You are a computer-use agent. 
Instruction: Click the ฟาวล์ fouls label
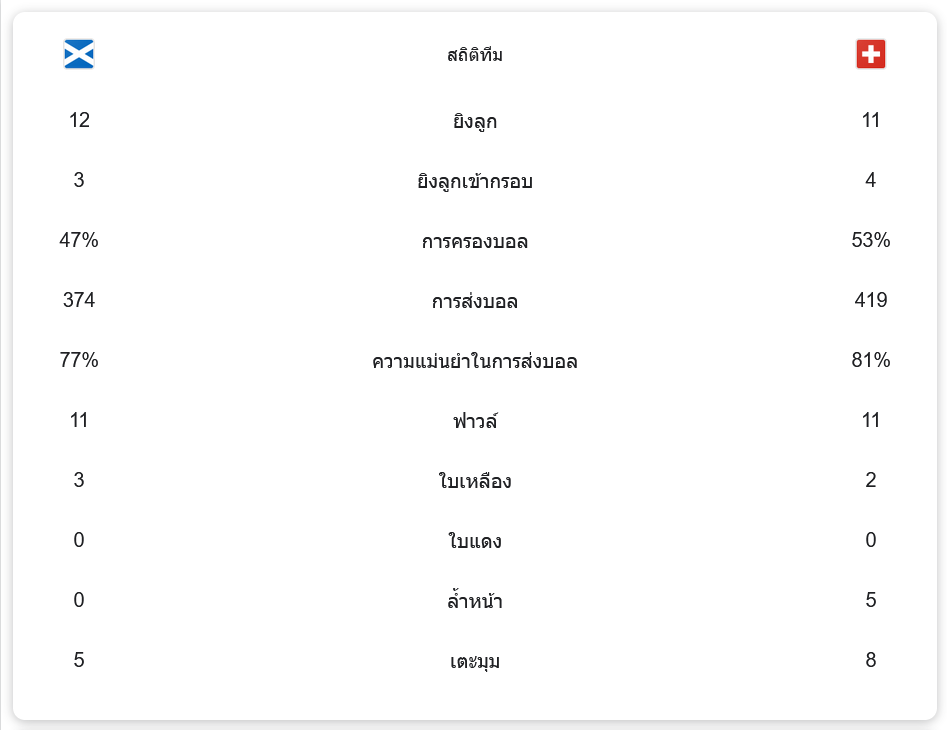pyautogui.click(x=475, y=422)
